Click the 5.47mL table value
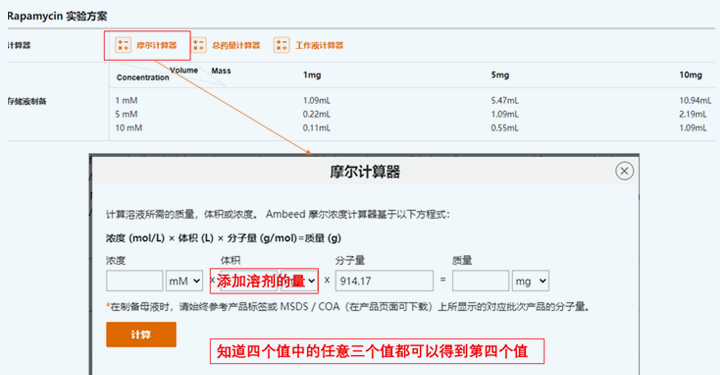The width and height of the screenshot is (720, 375). point(505,101)
